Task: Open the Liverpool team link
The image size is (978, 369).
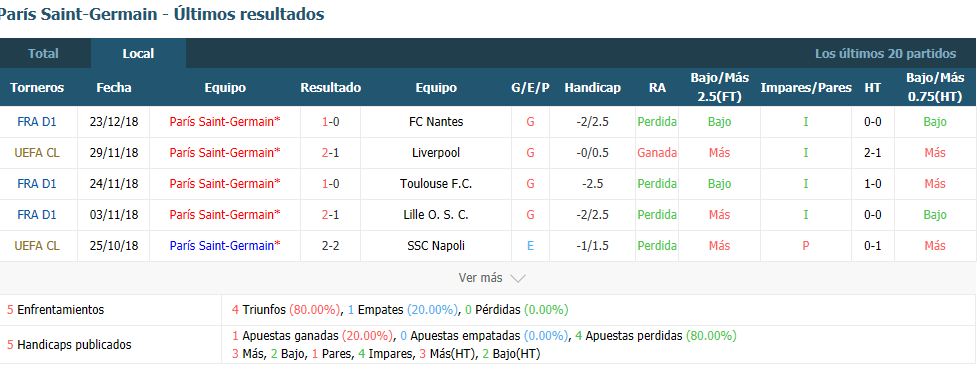Action: coord(436,153)
